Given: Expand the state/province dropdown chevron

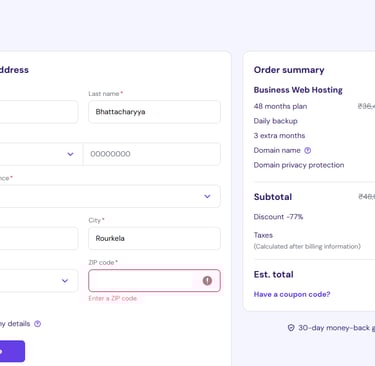Looking at the screenshot, I should (x=207, y=196).
